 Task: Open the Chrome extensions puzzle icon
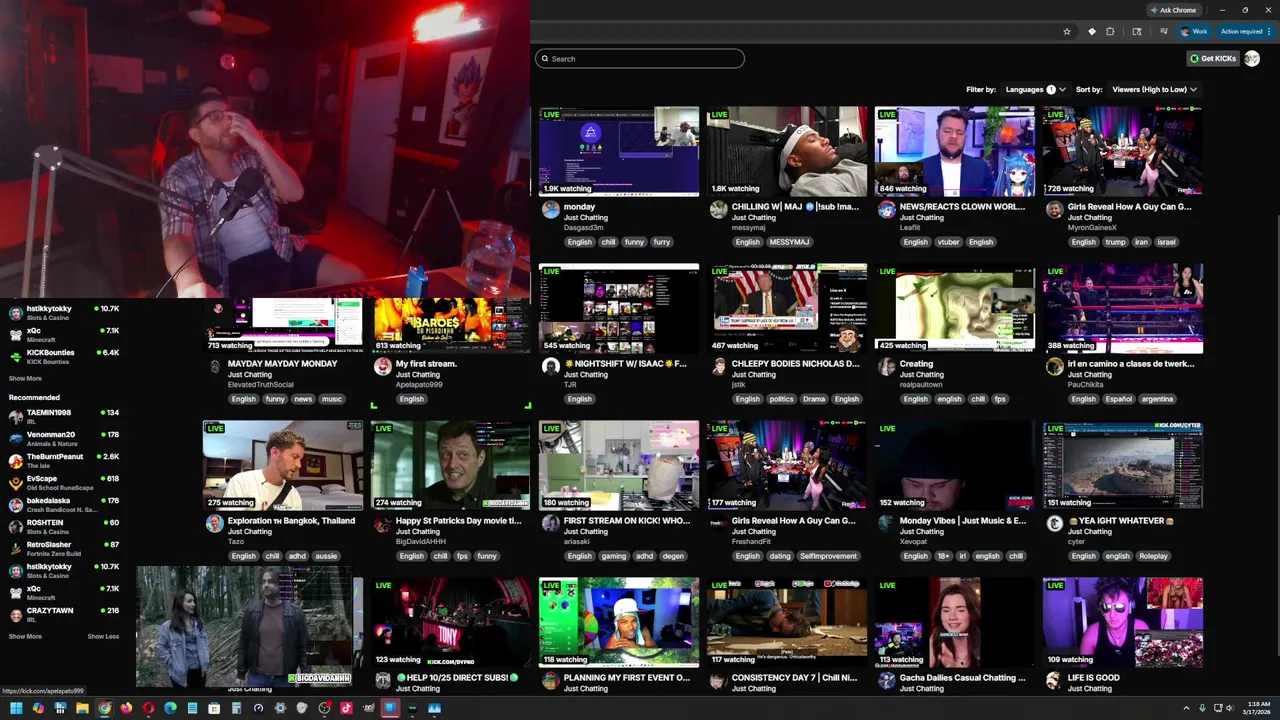click(x=1110, y=31)
